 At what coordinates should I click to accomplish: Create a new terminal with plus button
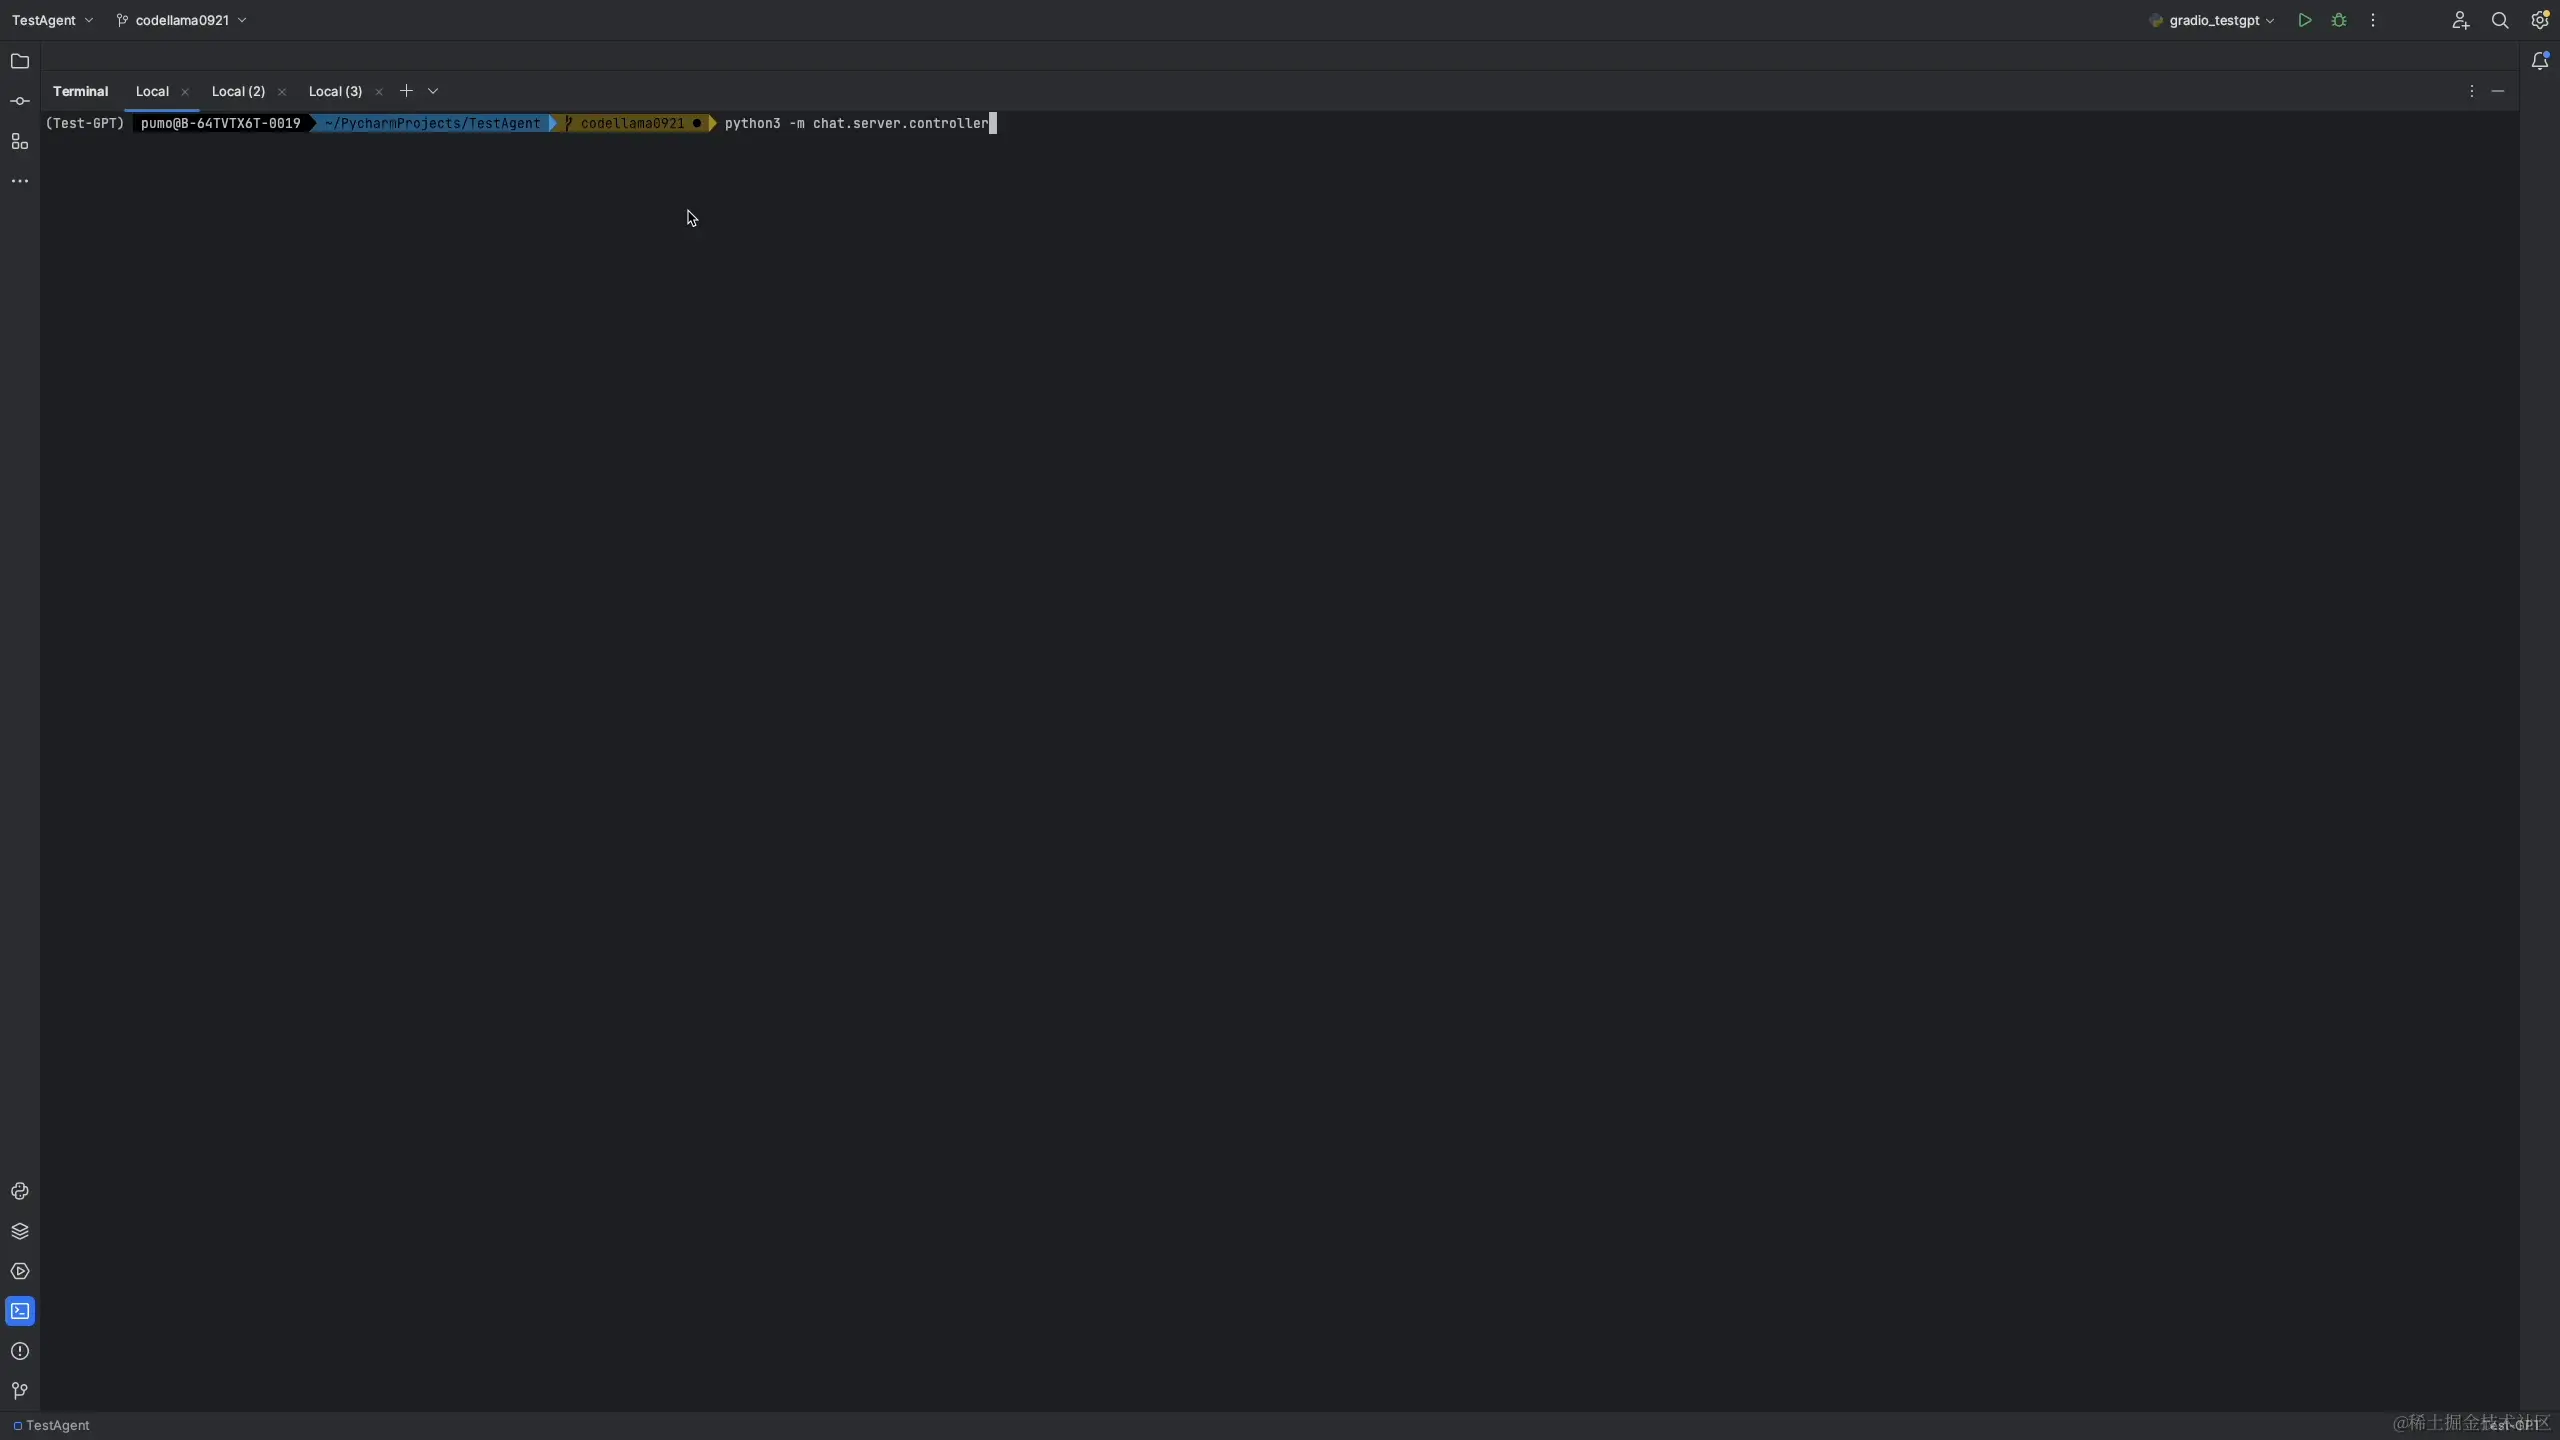(406, 91)
